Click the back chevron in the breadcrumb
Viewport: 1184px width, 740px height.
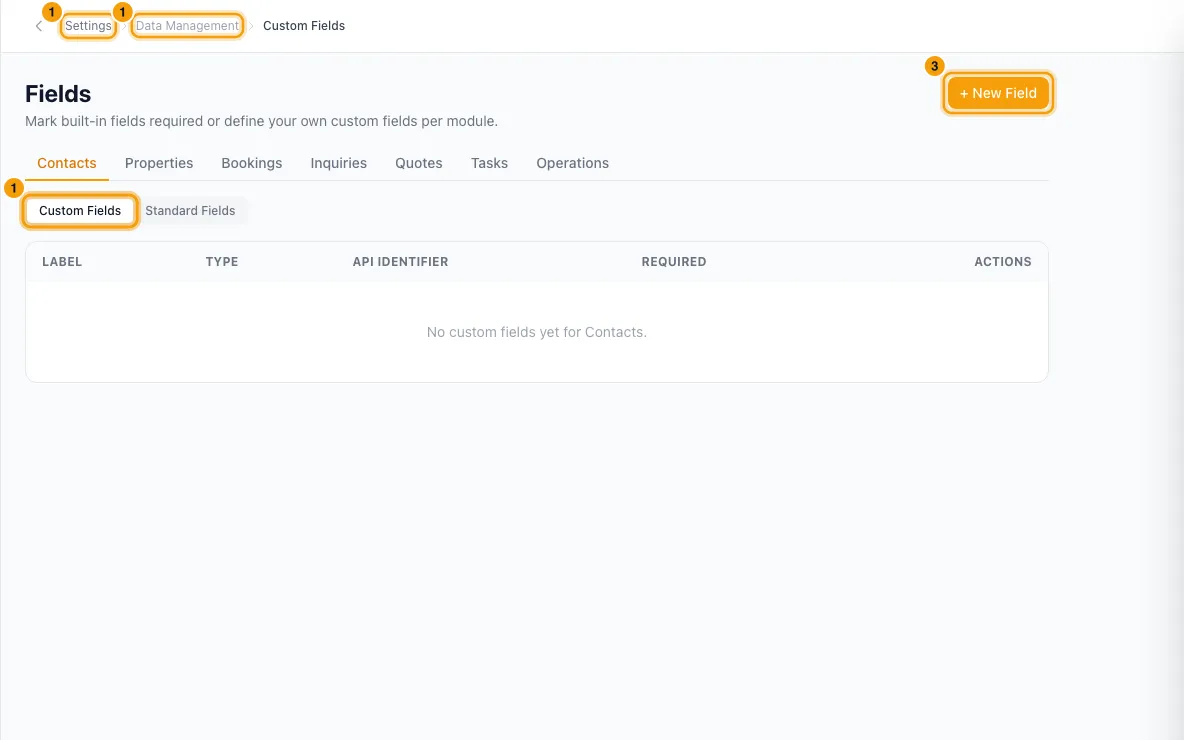pos(39,26)
